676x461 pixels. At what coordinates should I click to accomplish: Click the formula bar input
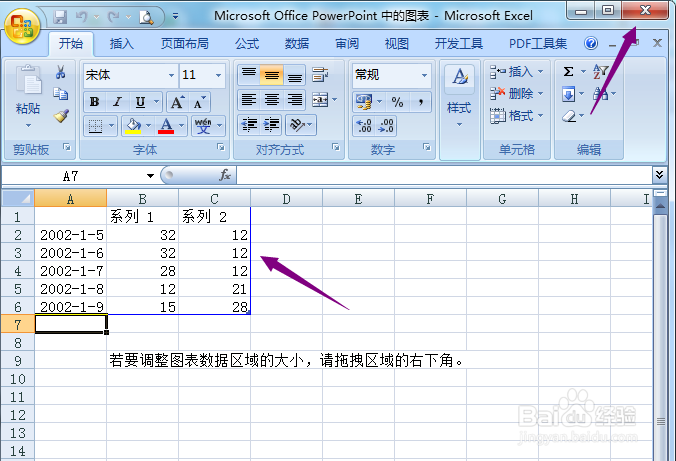[444, 175]
